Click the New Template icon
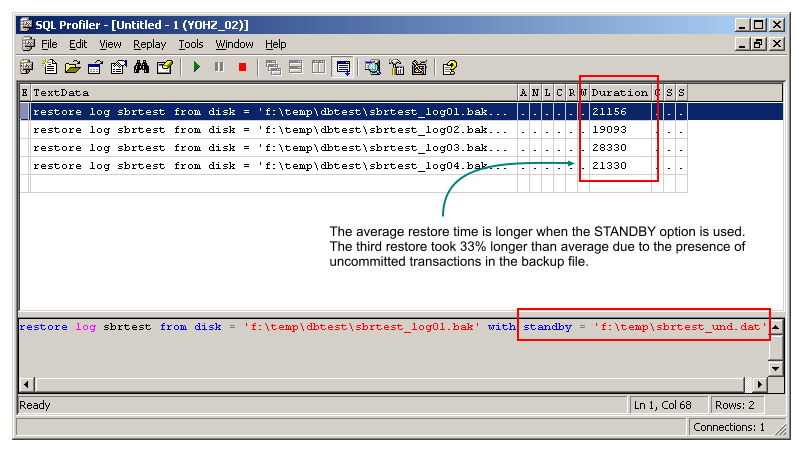The height and width of the screenshot is (449, 796). pos(50,67)
